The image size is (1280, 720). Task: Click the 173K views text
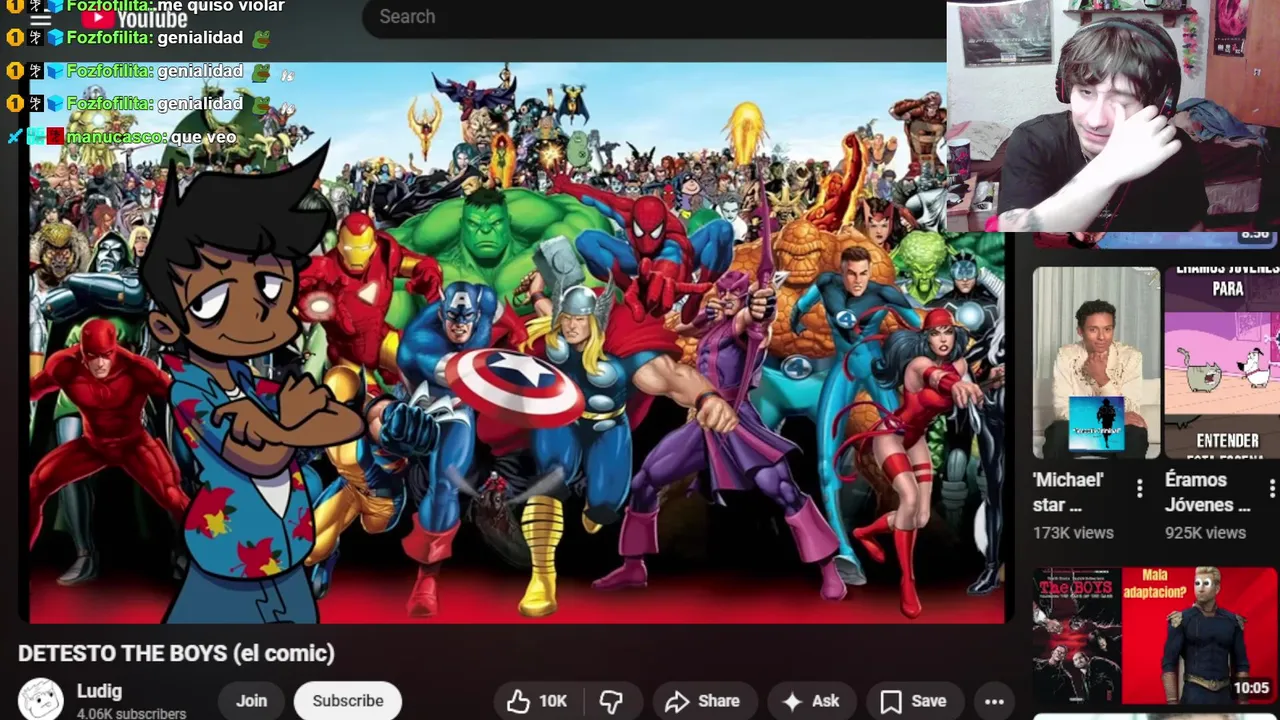coord(1073,533)
